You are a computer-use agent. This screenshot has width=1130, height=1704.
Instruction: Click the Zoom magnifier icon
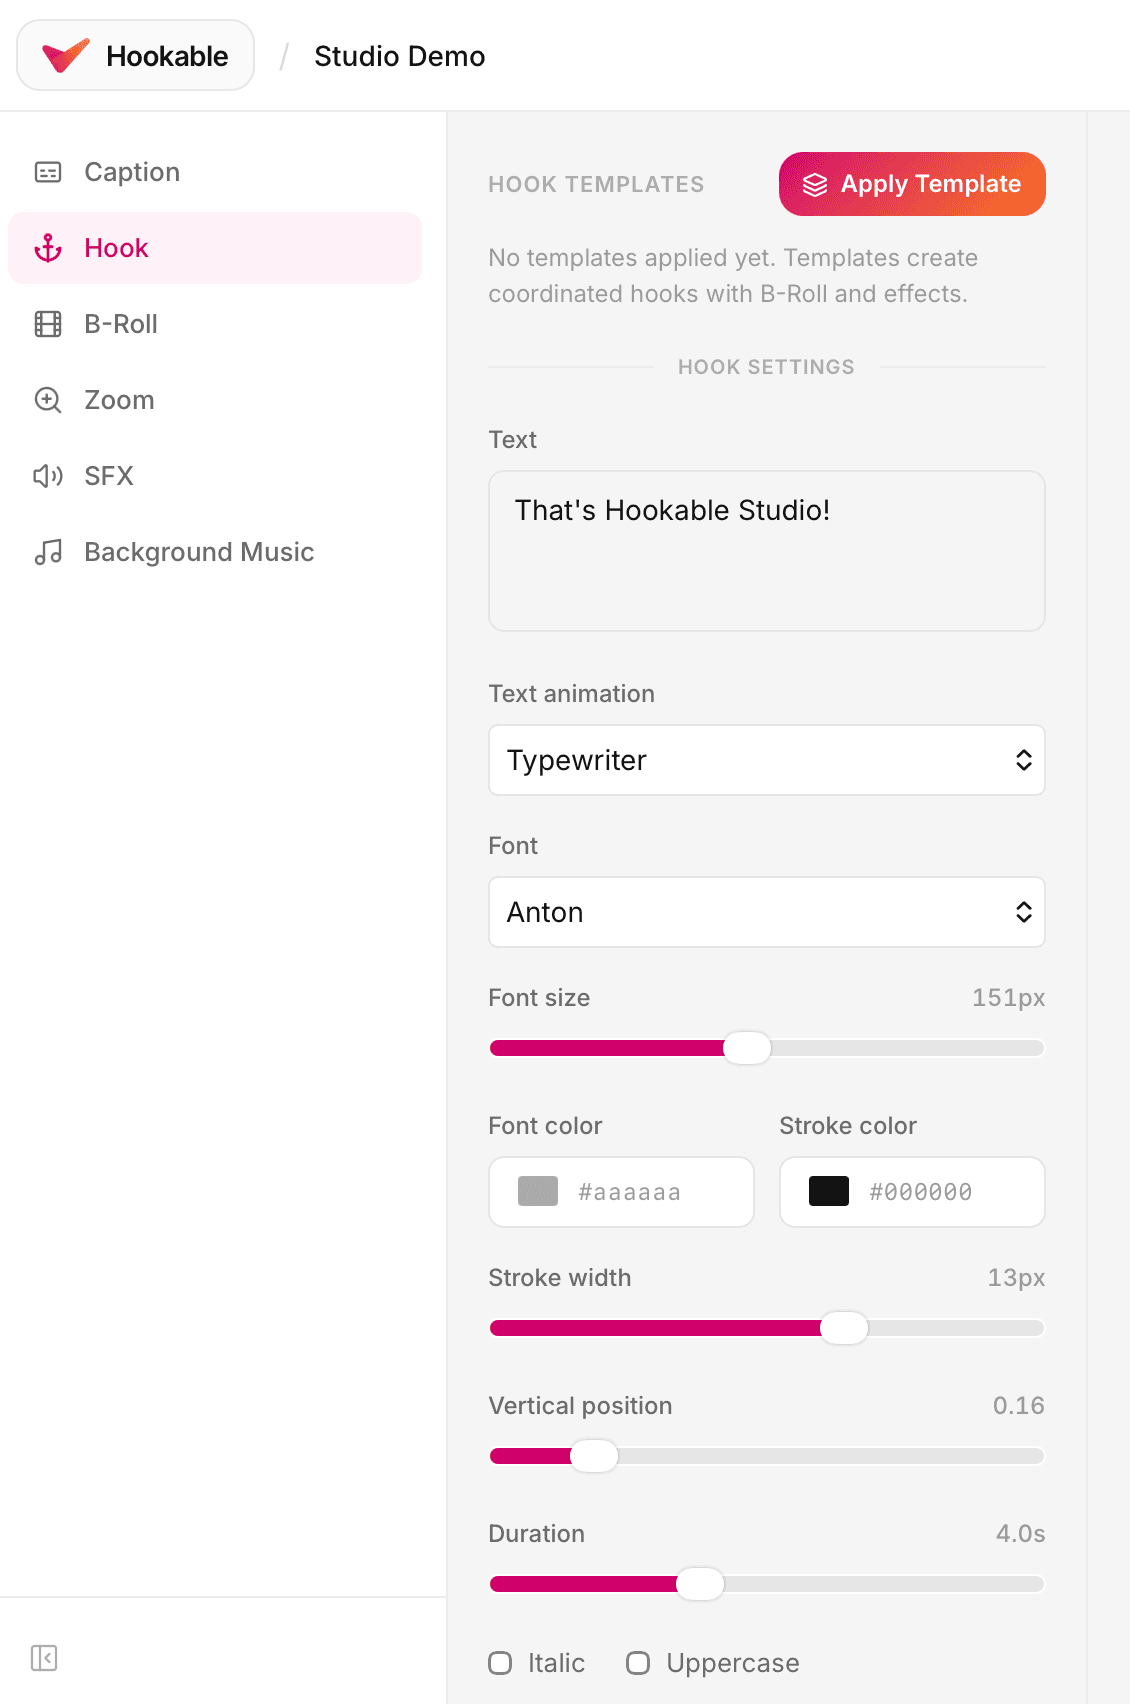(48, 400)
